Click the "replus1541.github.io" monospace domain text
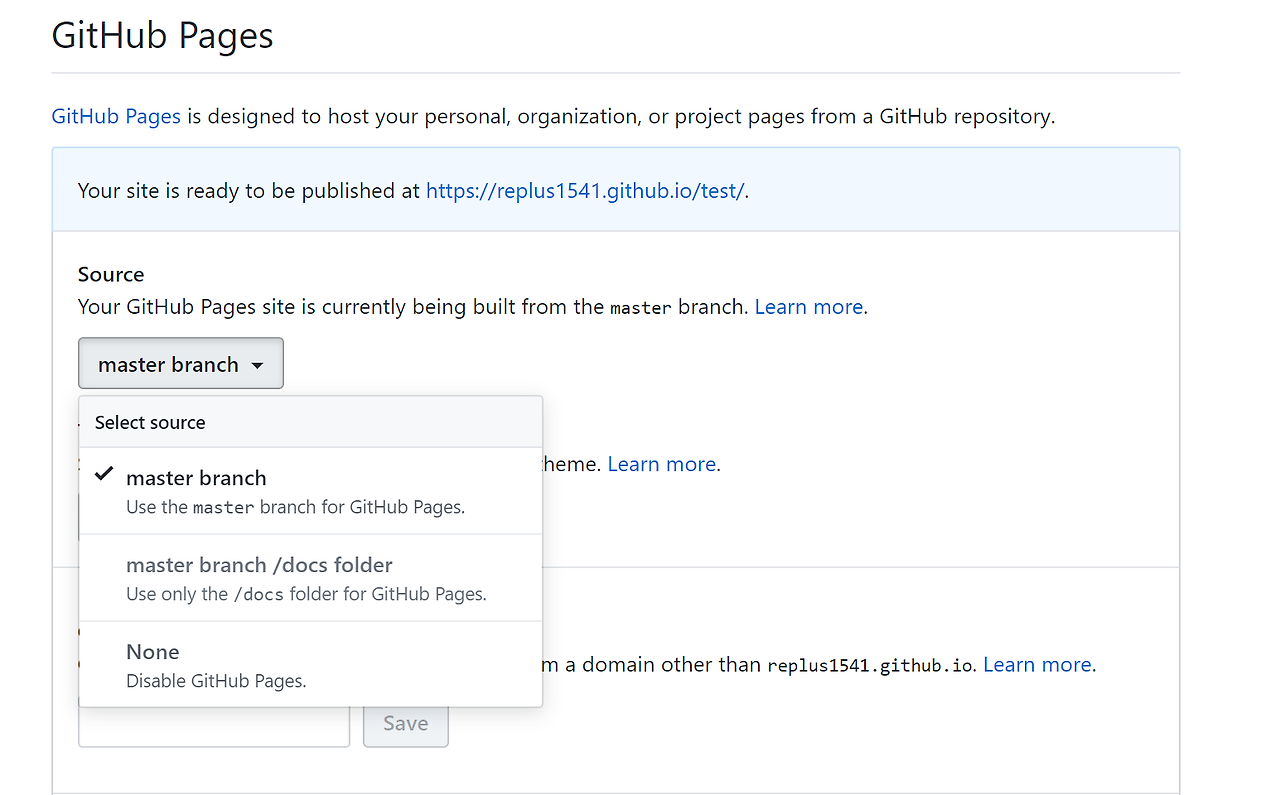This screenshot has width=1280, height=795. pos(869,666)
